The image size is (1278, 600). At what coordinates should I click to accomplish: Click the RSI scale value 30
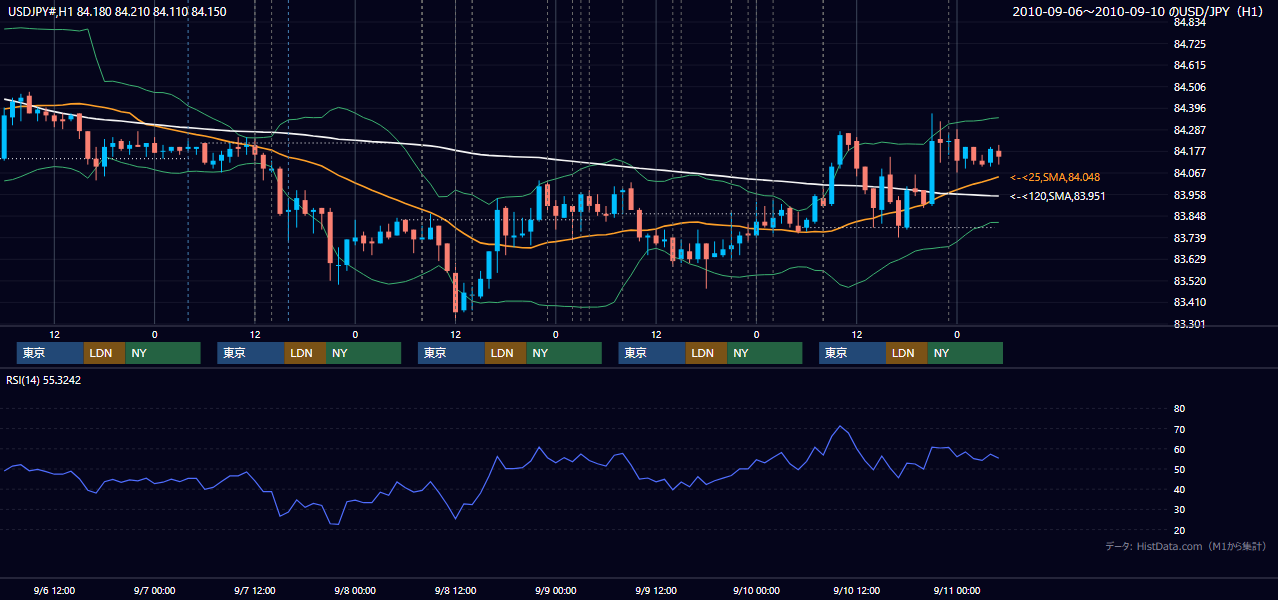click(x=1179, y=510)
